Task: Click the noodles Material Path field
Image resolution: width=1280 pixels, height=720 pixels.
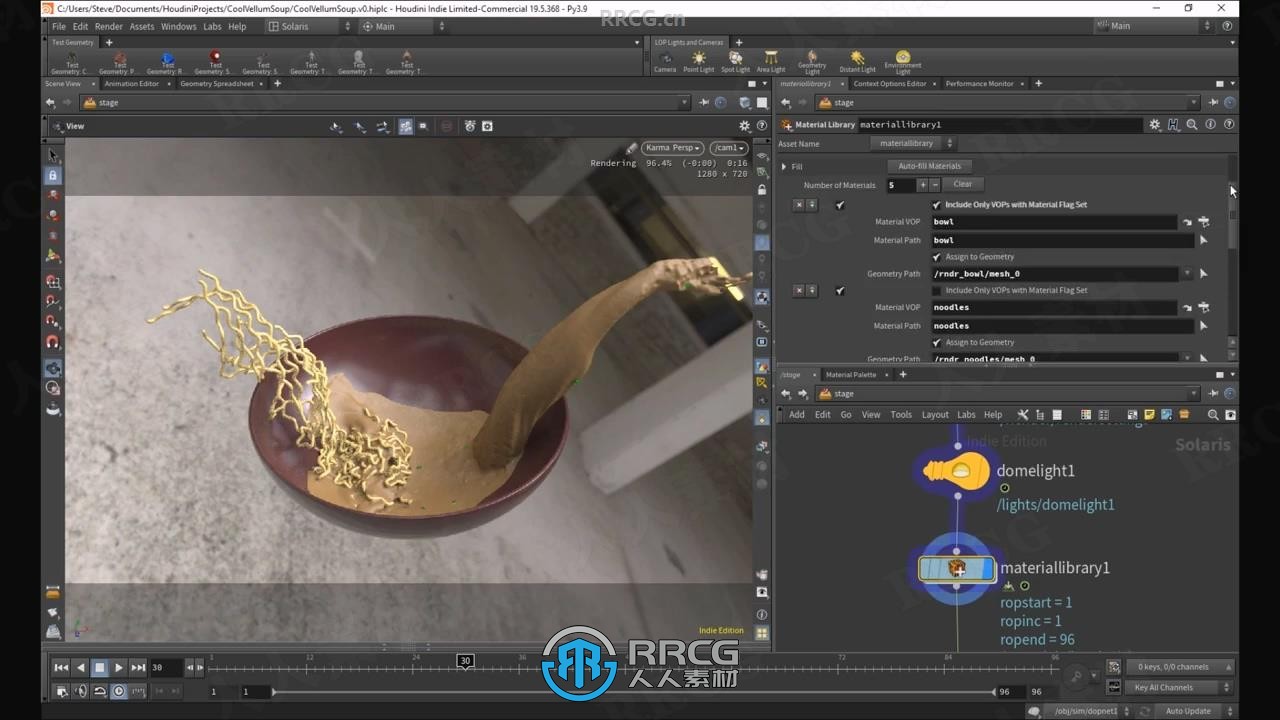Action: (1062, 326)
